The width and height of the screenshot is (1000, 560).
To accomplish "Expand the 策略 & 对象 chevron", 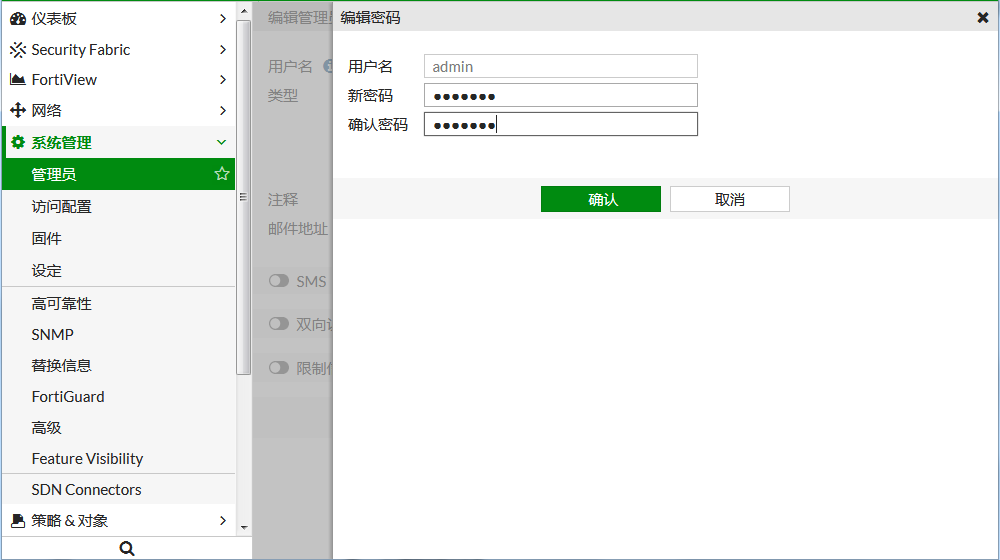I will (222, 520).
